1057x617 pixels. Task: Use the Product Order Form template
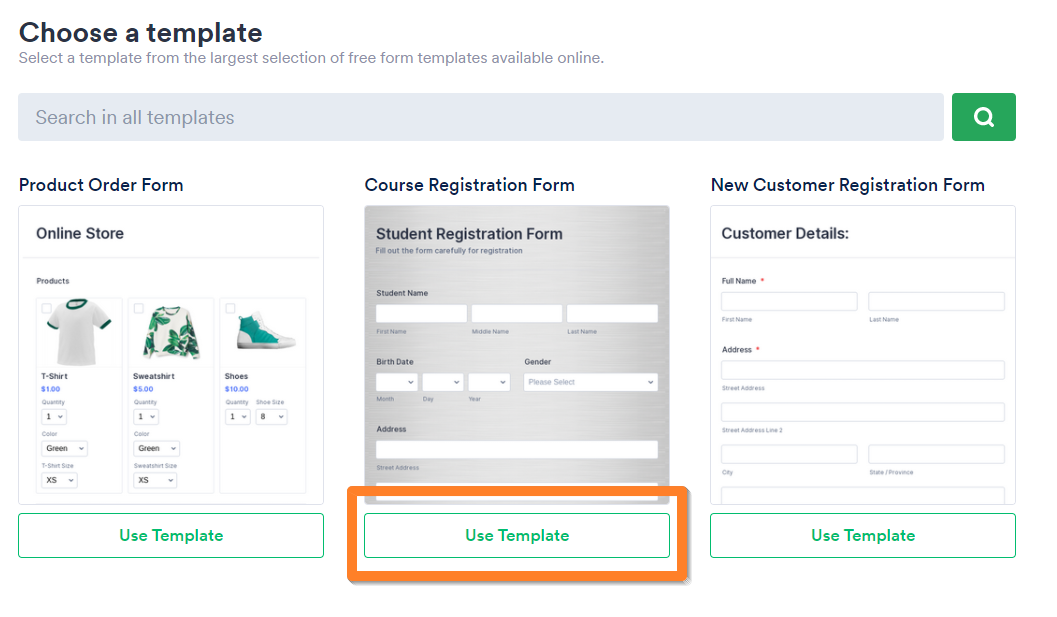point(171,535)
